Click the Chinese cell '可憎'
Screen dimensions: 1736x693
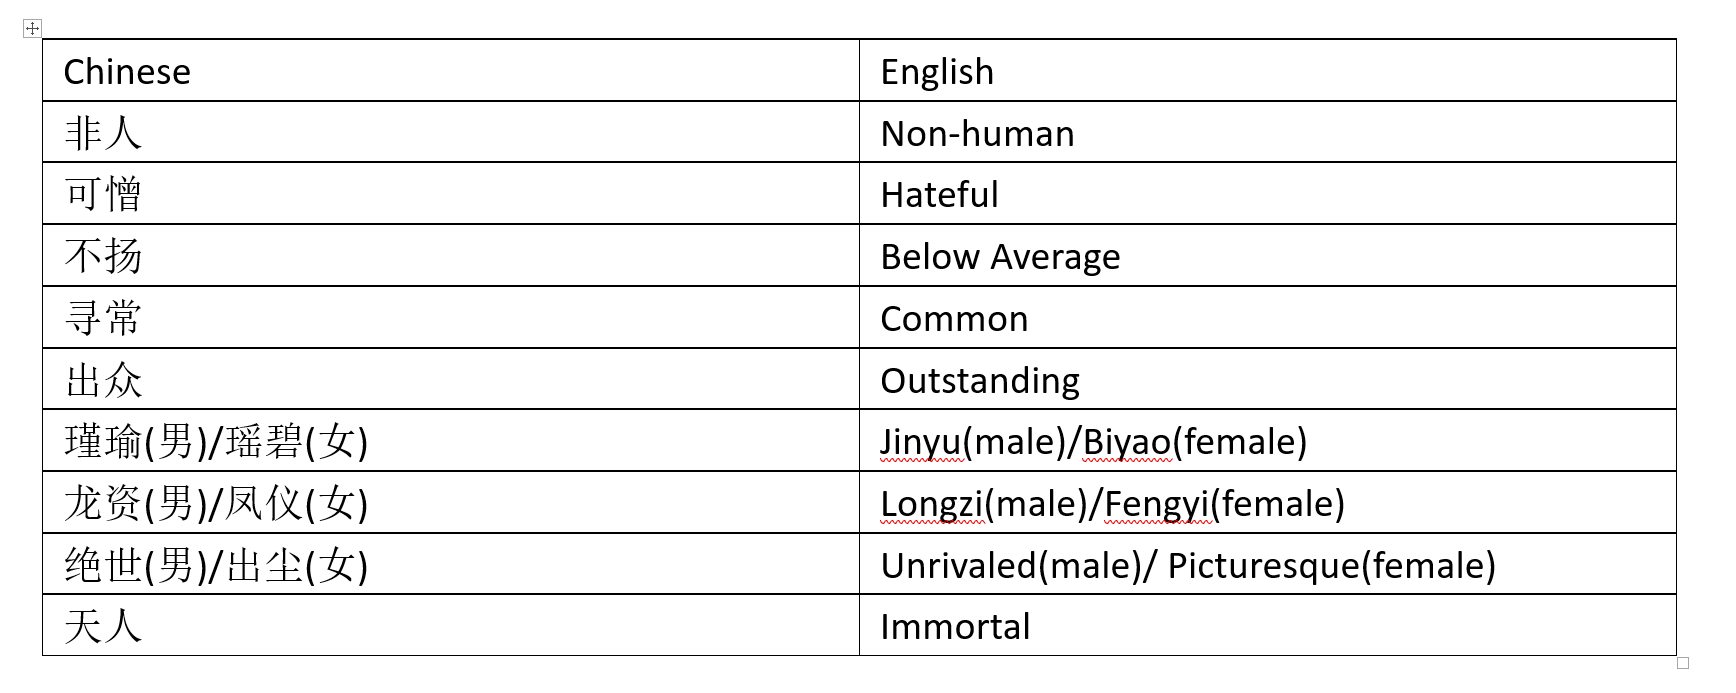coord(103,195)
